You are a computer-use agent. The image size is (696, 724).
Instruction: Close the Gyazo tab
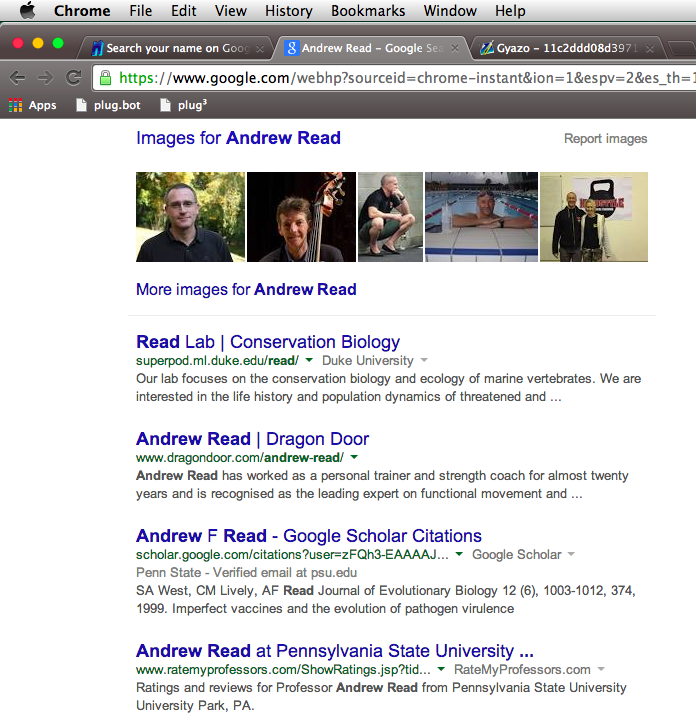coord(650,48)
